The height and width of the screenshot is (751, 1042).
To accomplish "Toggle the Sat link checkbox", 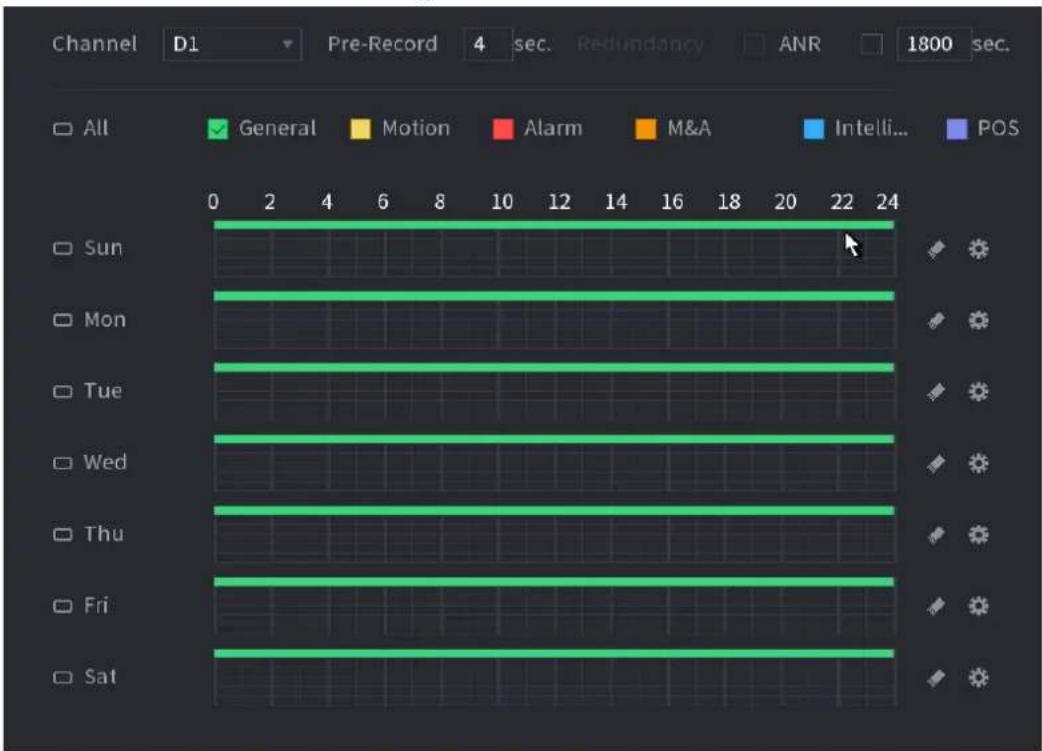I will click(62, 677).
